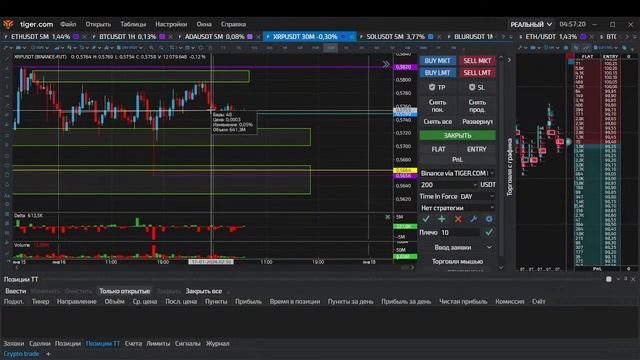
Task: Open the Лимиты bottom tab
Action: point(158,344)
